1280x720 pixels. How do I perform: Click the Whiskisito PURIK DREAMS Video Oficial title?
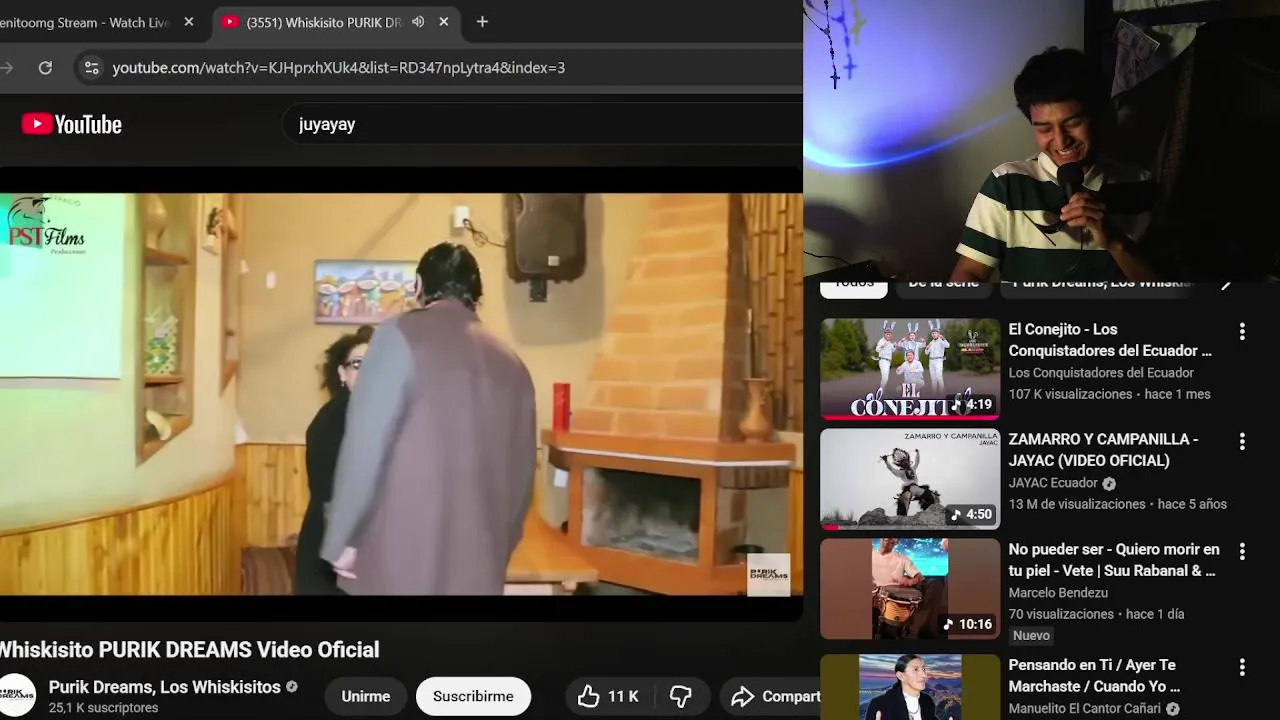(189, 650)
